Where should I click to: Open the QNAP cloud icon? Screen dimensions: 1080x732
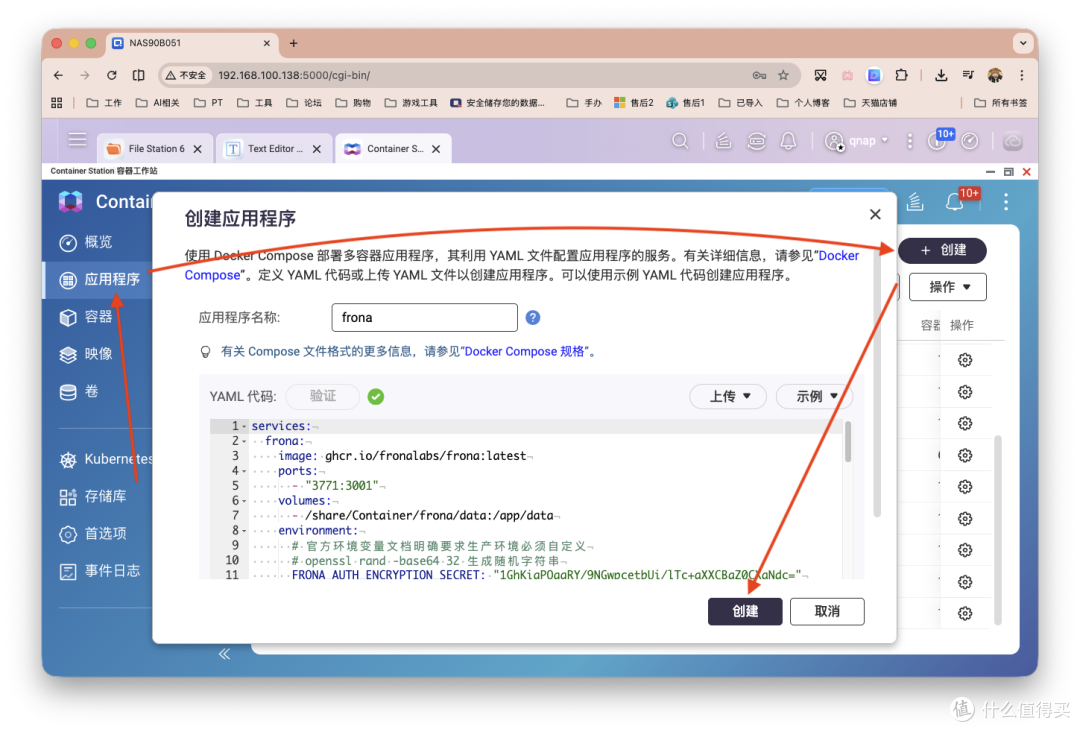[x=1012, y=141]
